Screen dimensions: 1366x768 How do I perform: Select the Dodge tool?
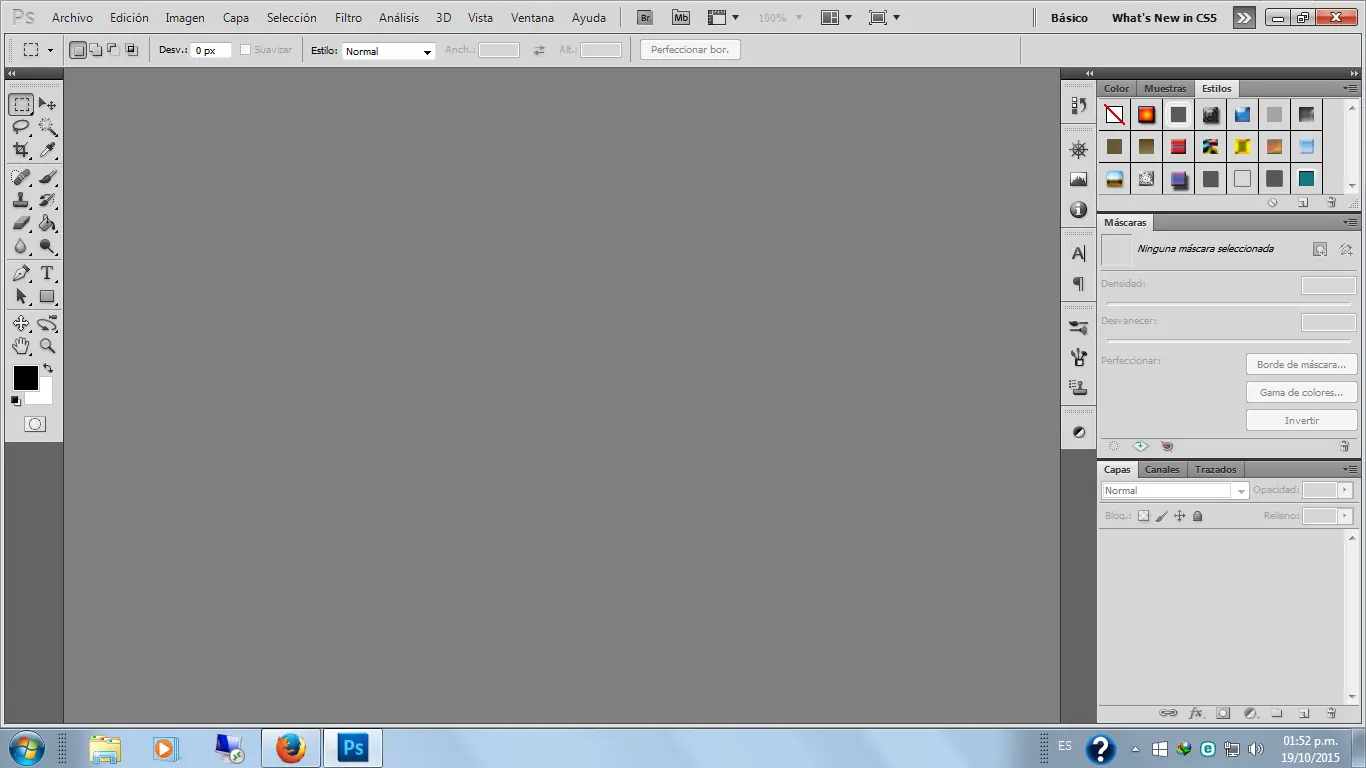tap(47, 246)
